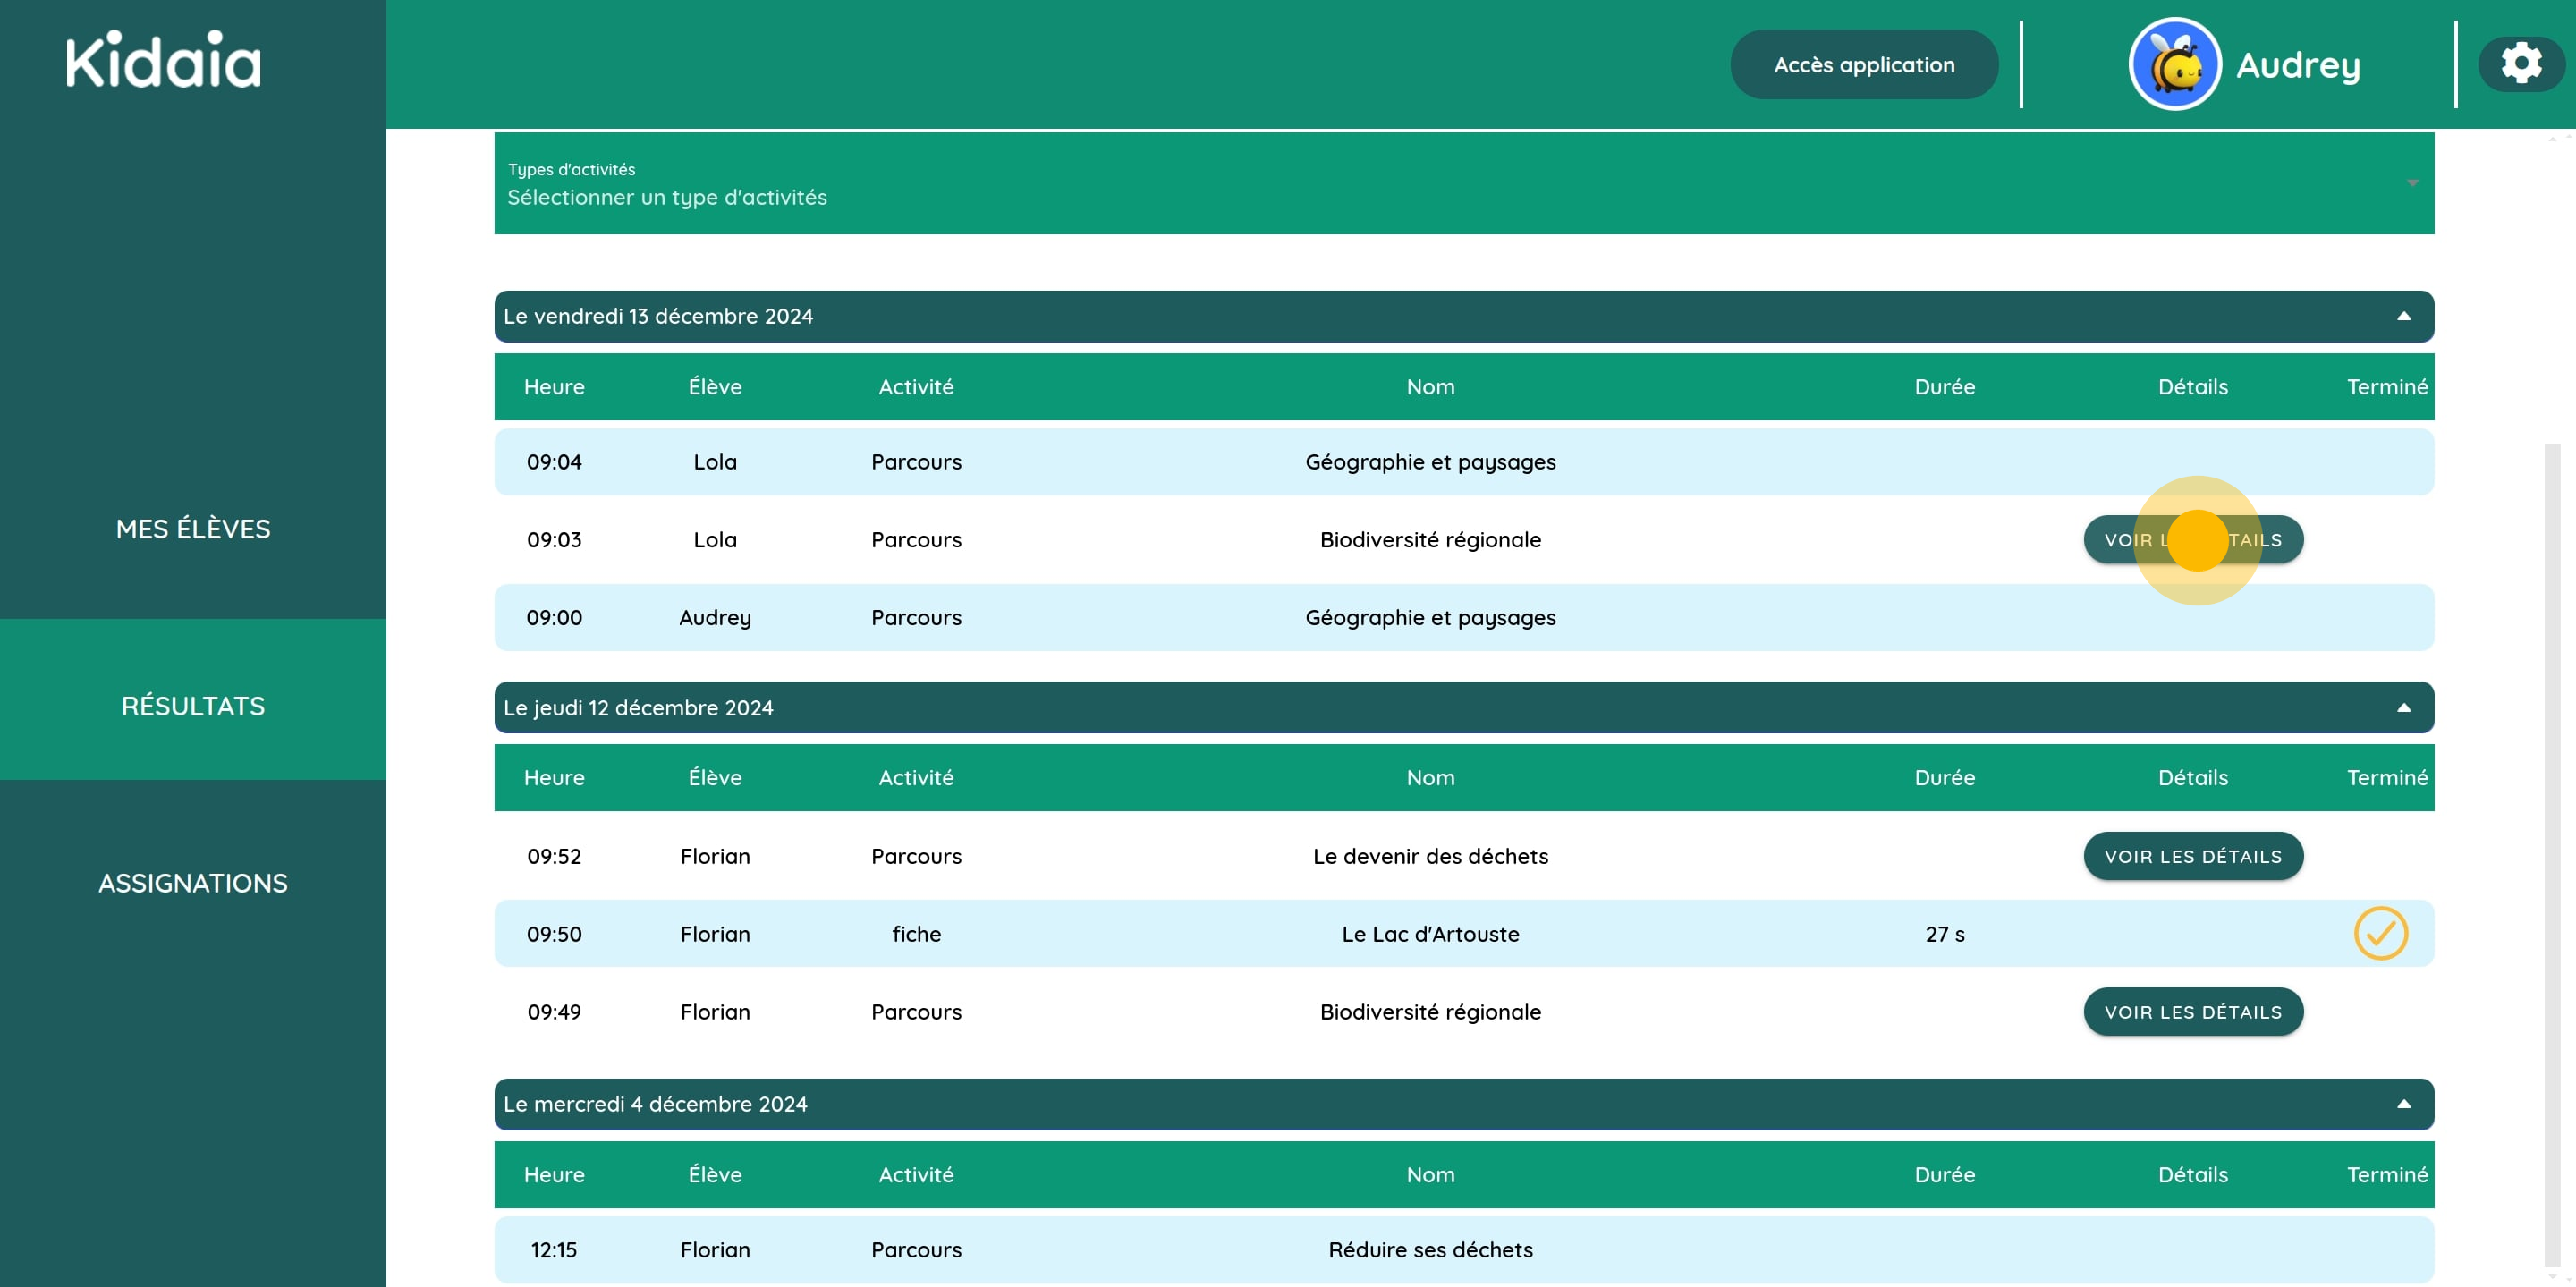Click Audrey's bee avatar picture
Viewport: 2576px width, 1287px height.
coord(2174,63)
